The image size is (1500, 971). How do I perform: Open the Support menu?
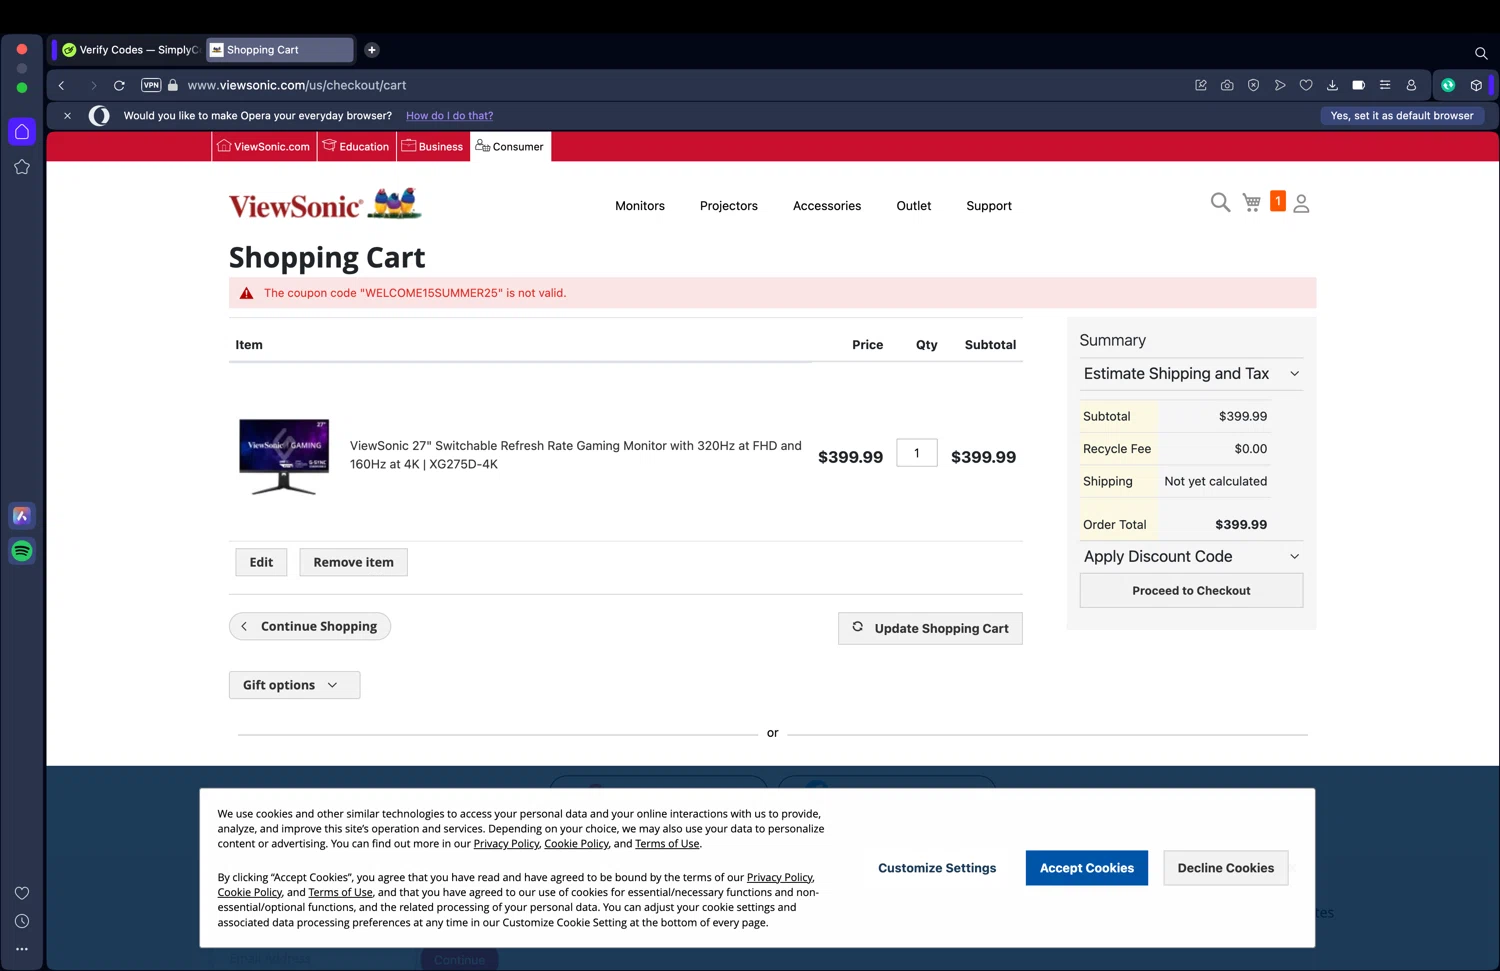coord(989,206)
